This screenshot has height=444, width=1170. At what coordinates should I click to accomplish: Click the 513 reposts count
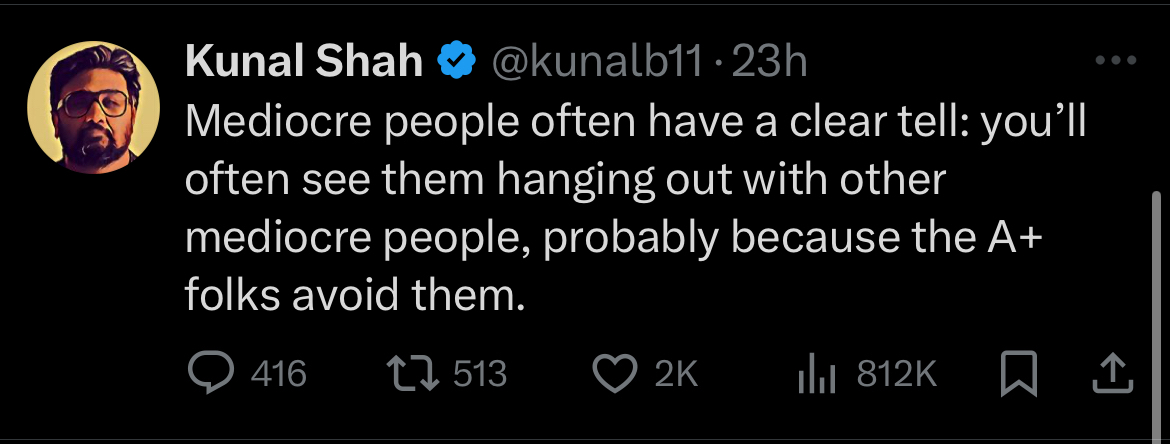(480, 375)
